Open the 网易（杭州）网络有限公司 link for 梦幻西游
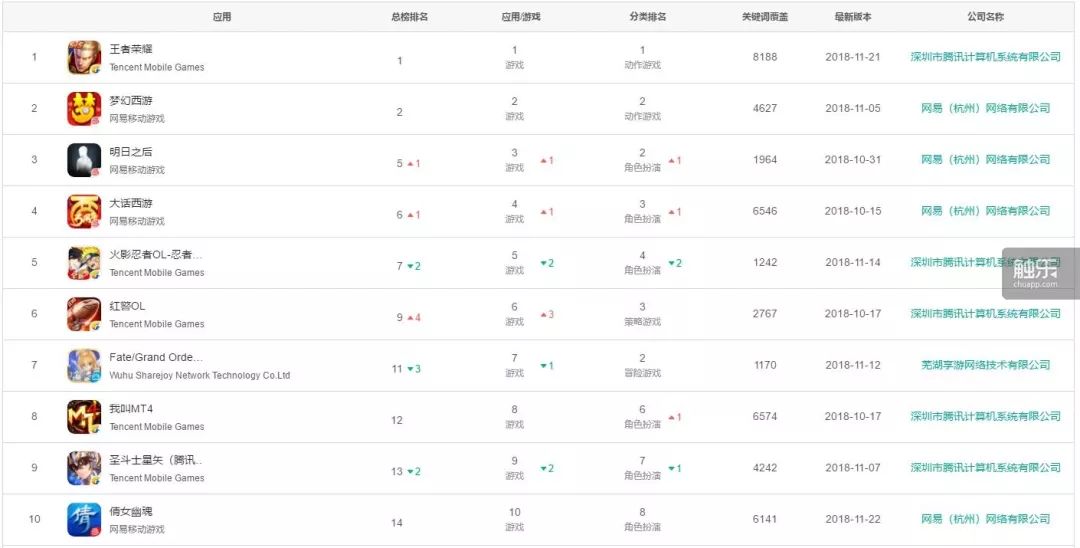The width and height of the screenshot is (1080, 548). [985, 108]
